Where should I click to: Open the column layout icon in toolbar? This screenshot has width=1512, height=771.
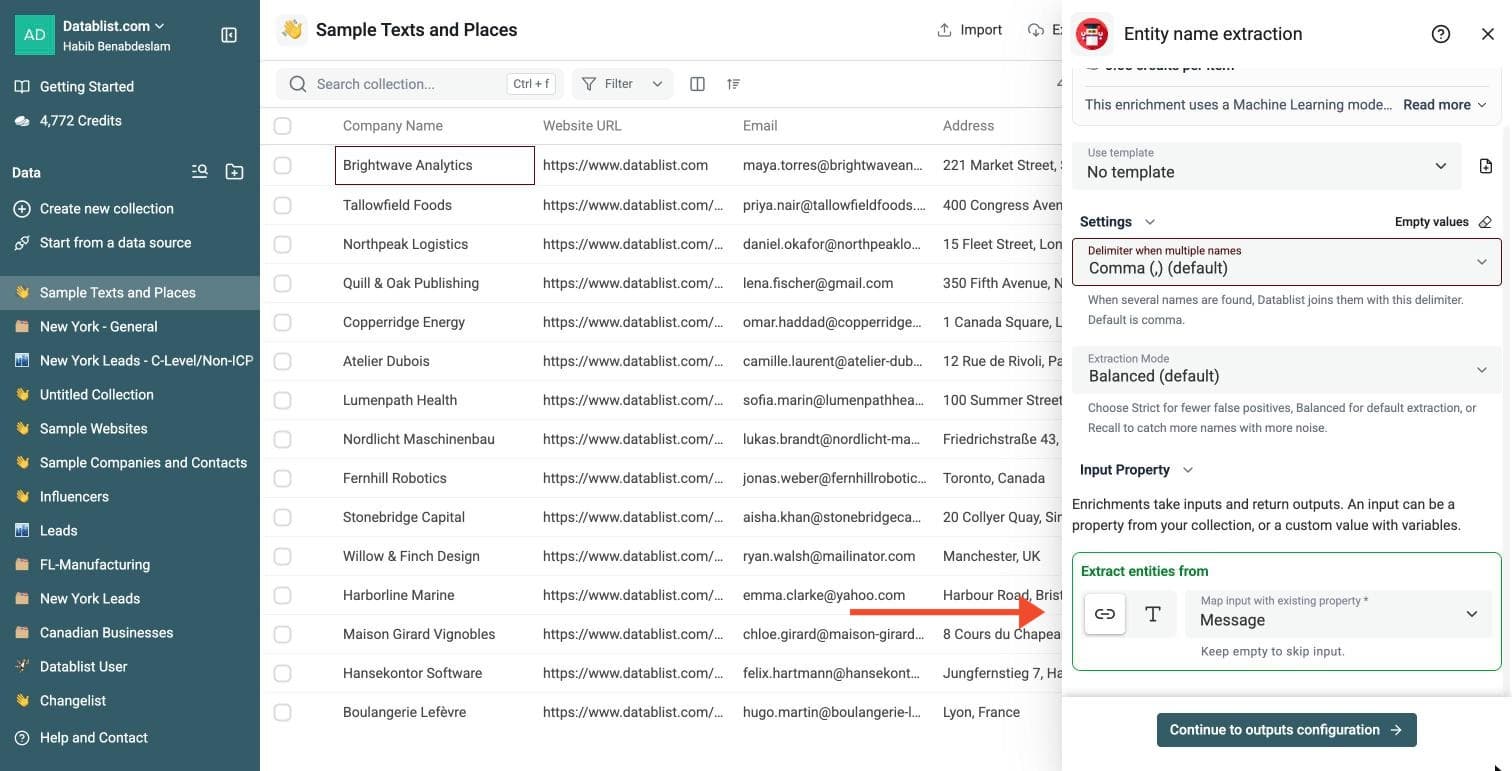698,84
